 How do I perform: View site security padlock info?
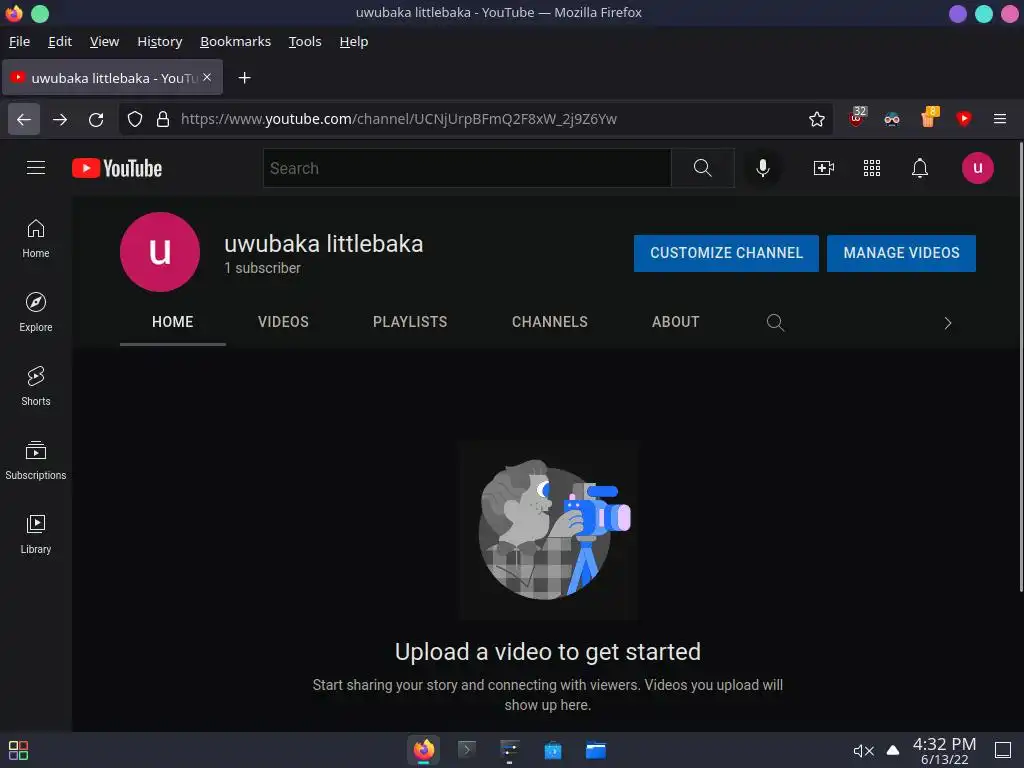(163, 119)
